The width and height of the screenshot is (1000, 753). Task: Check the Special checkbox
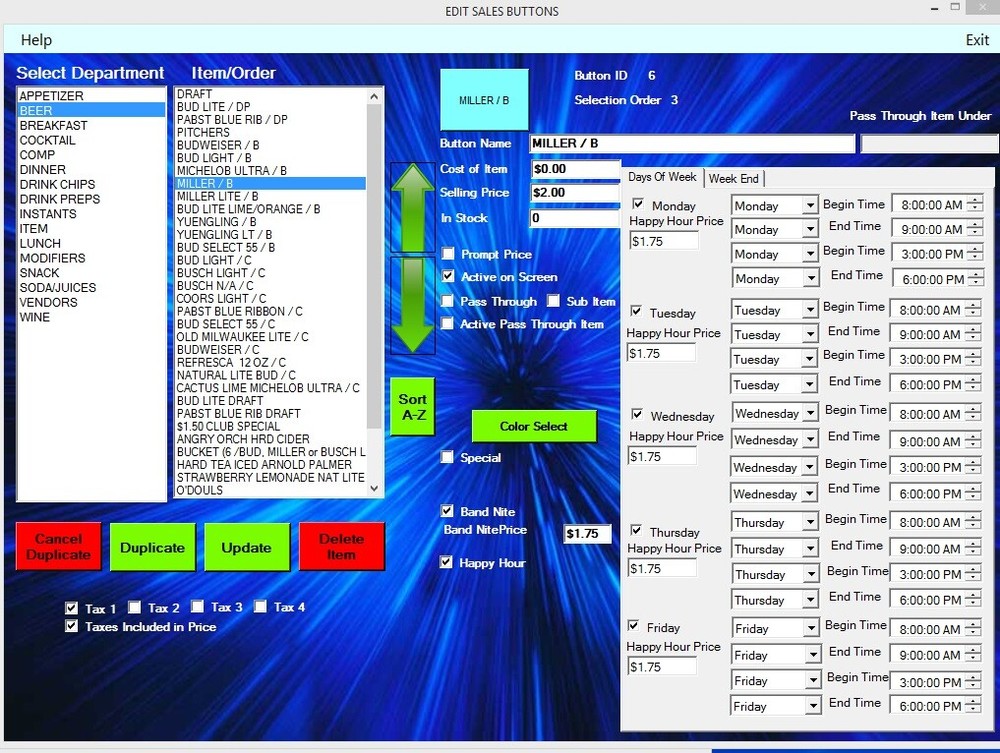[x=447, y=457]
